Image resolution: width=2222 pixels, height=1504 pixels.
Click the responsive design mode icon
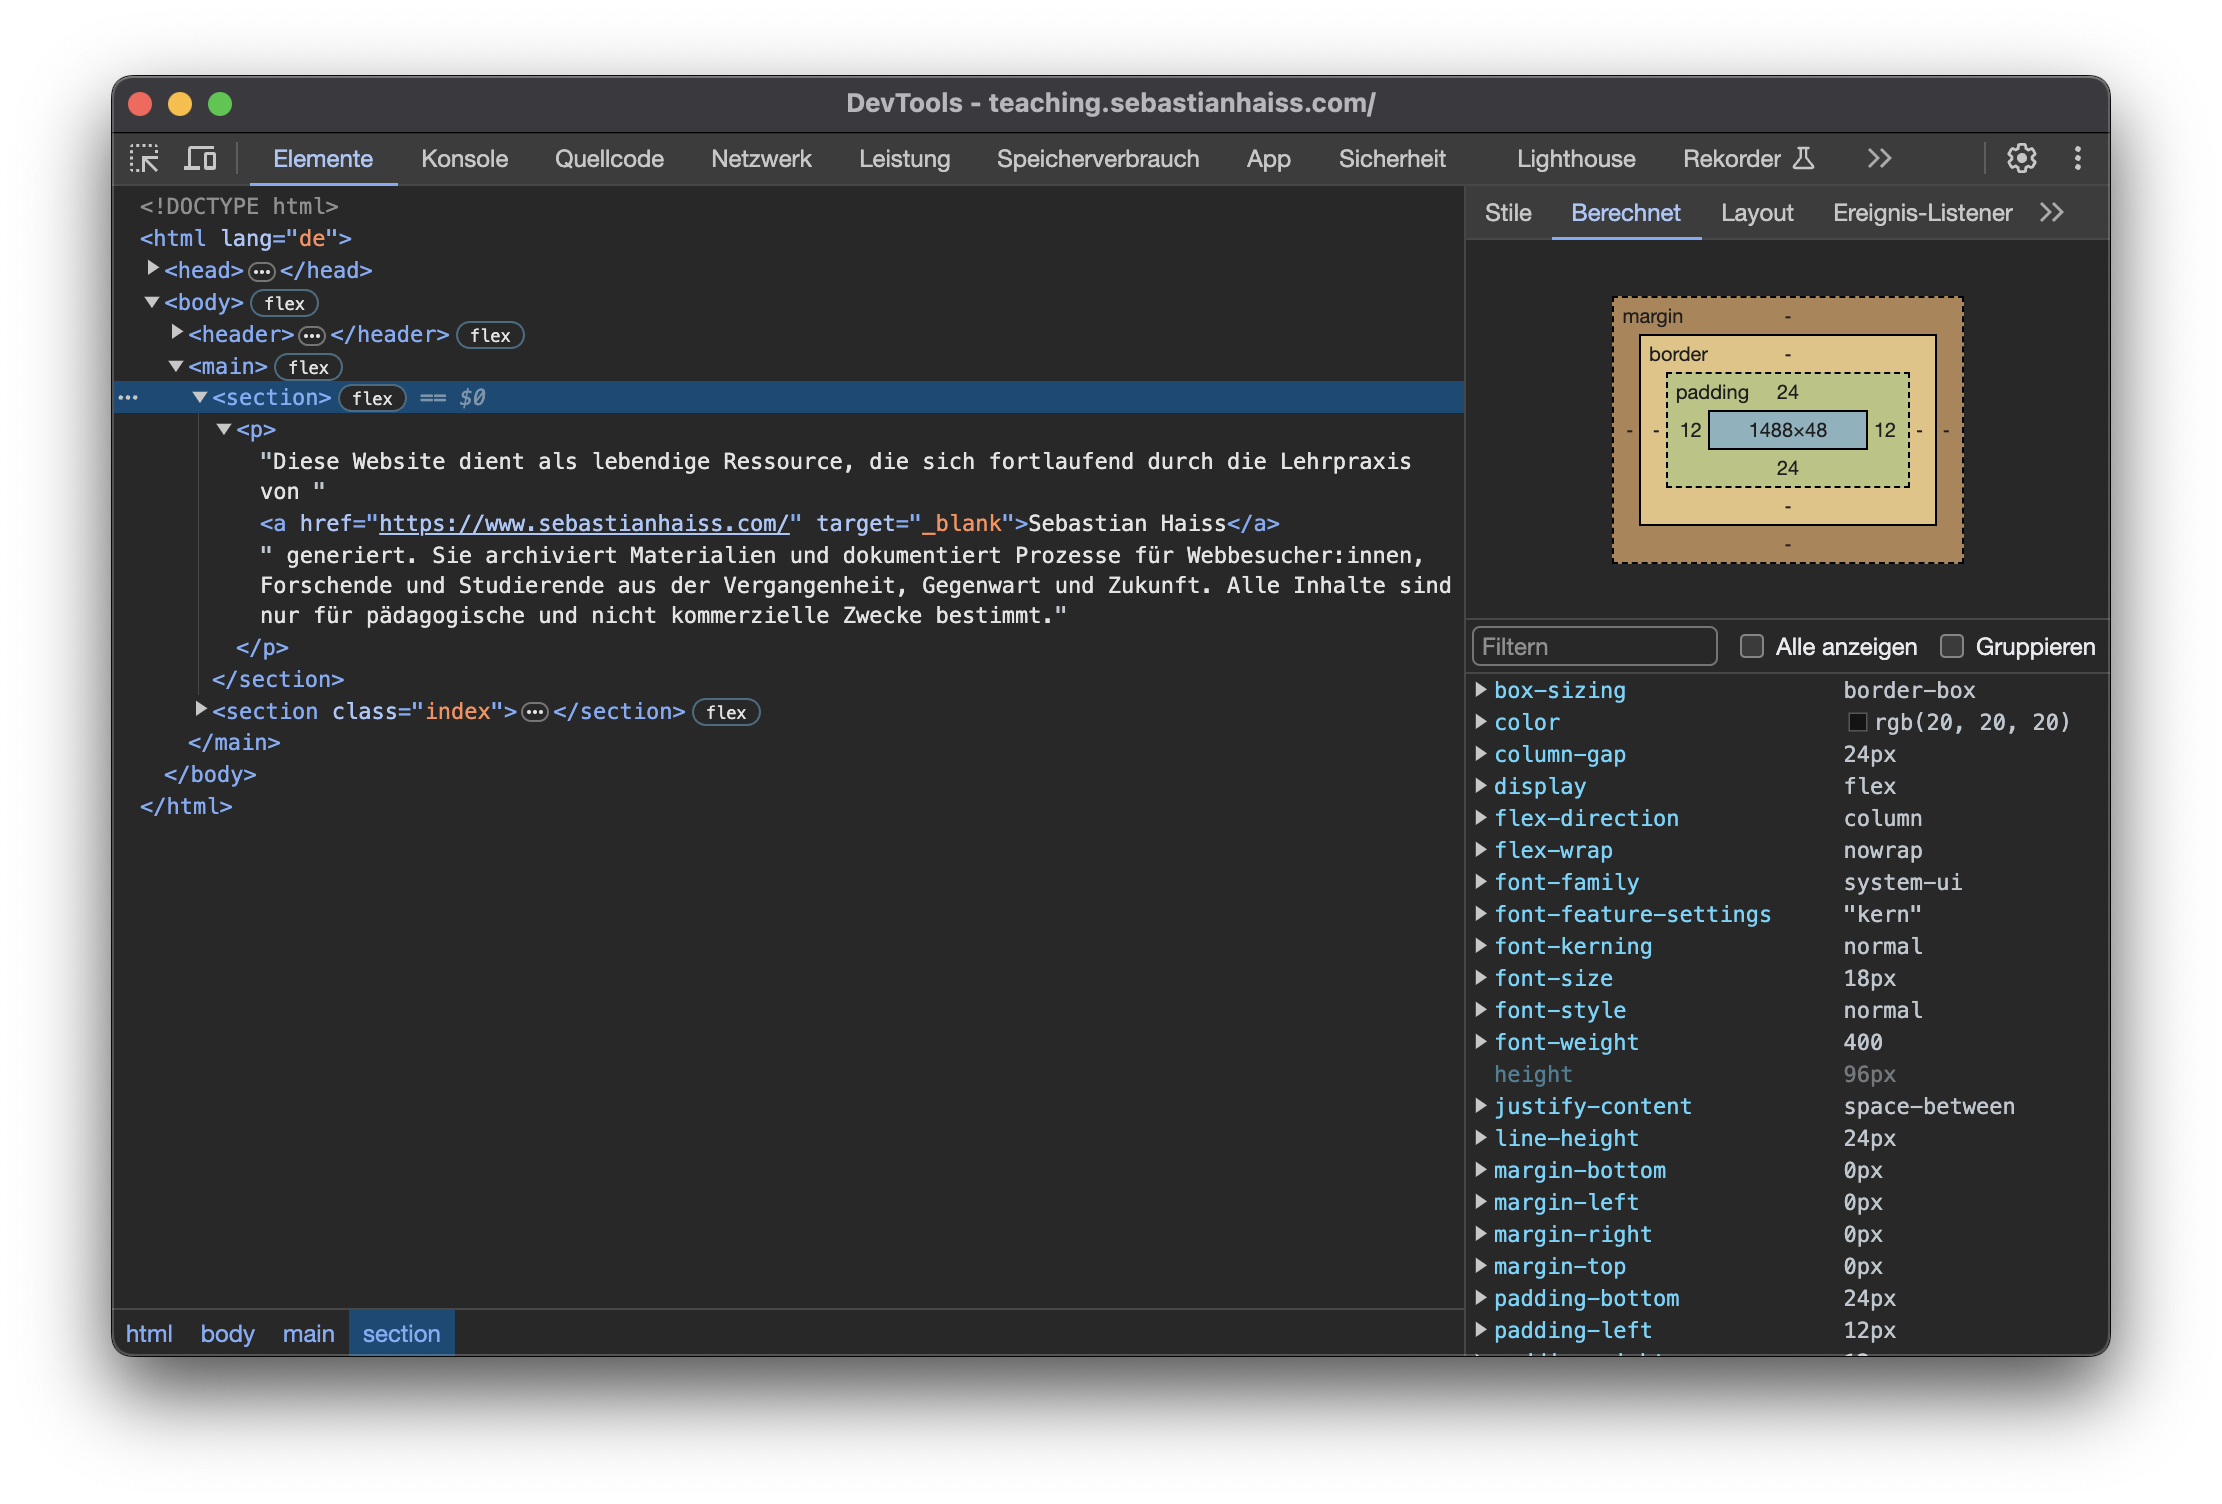(201, 158)
